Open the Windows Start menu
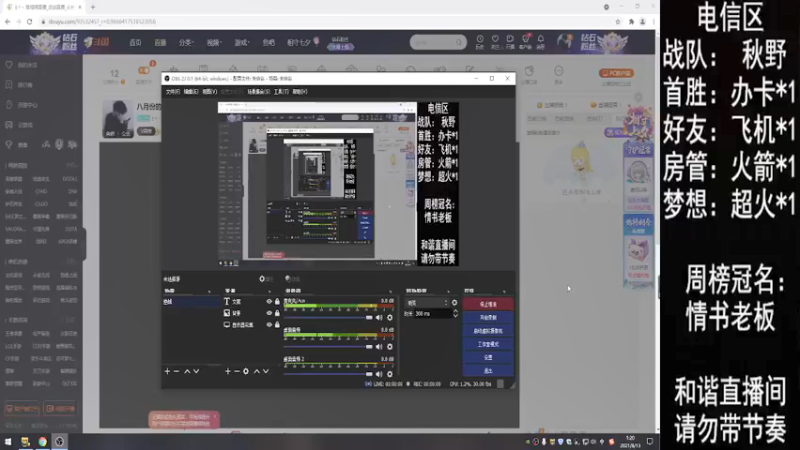Screen dimensions: 800x450 pyautogui.click(x=8, y=442)
